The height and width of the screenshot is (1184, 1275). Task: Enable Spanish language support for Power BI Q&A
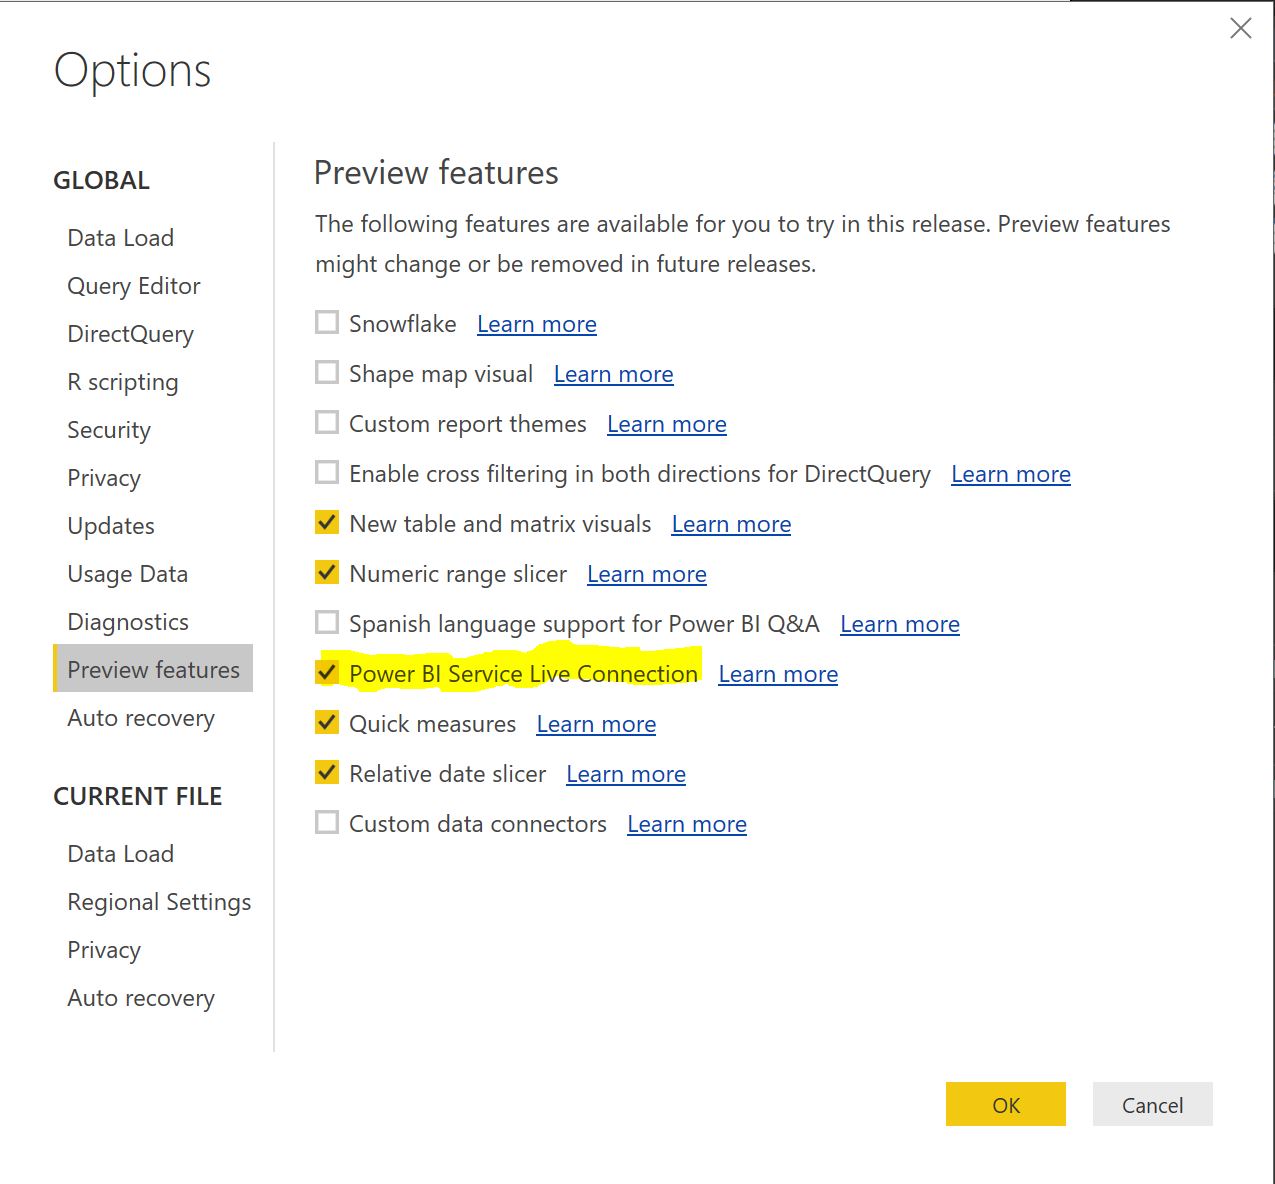(326, 622)
